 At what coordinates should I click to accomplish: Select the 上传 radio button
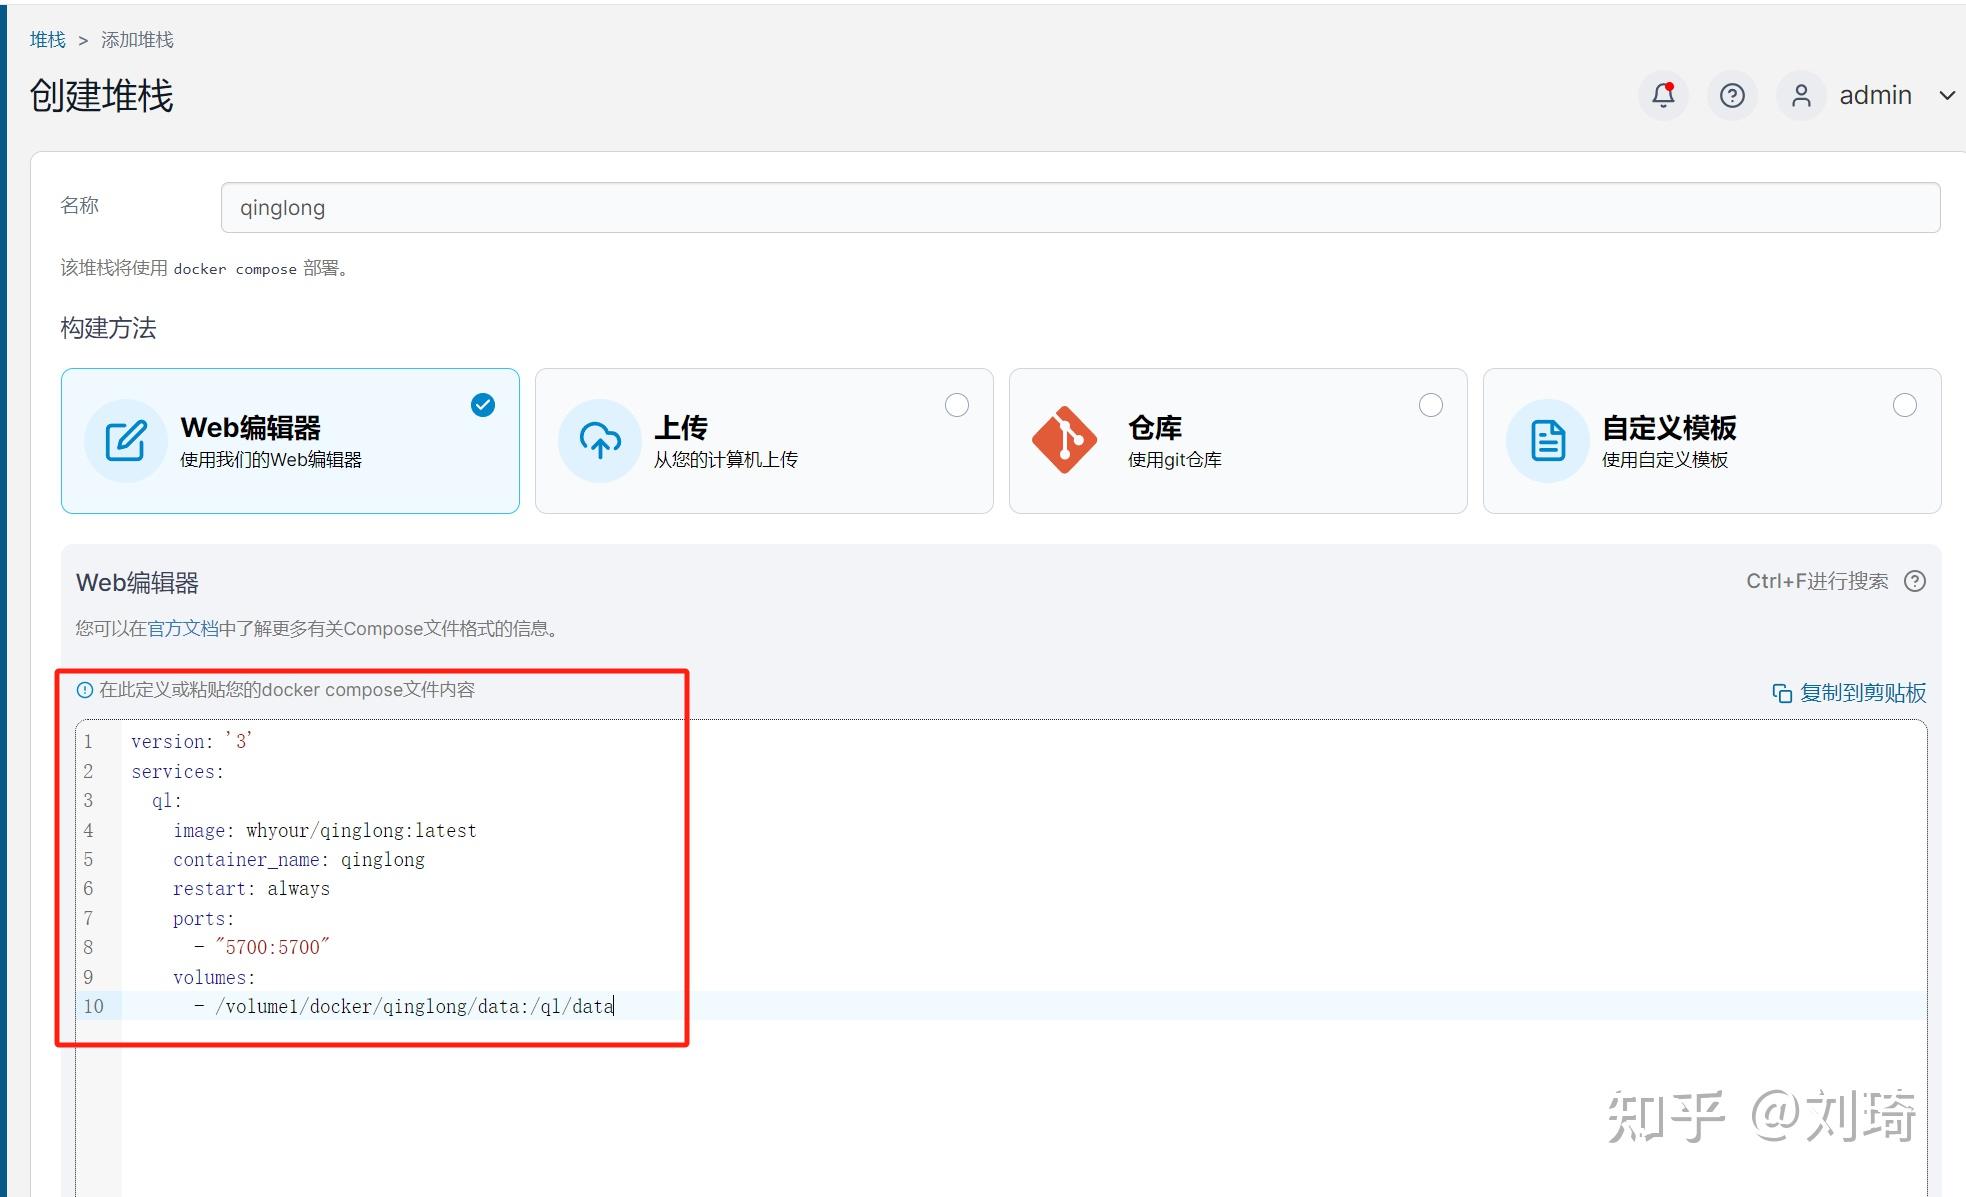(x=957, y=405)
